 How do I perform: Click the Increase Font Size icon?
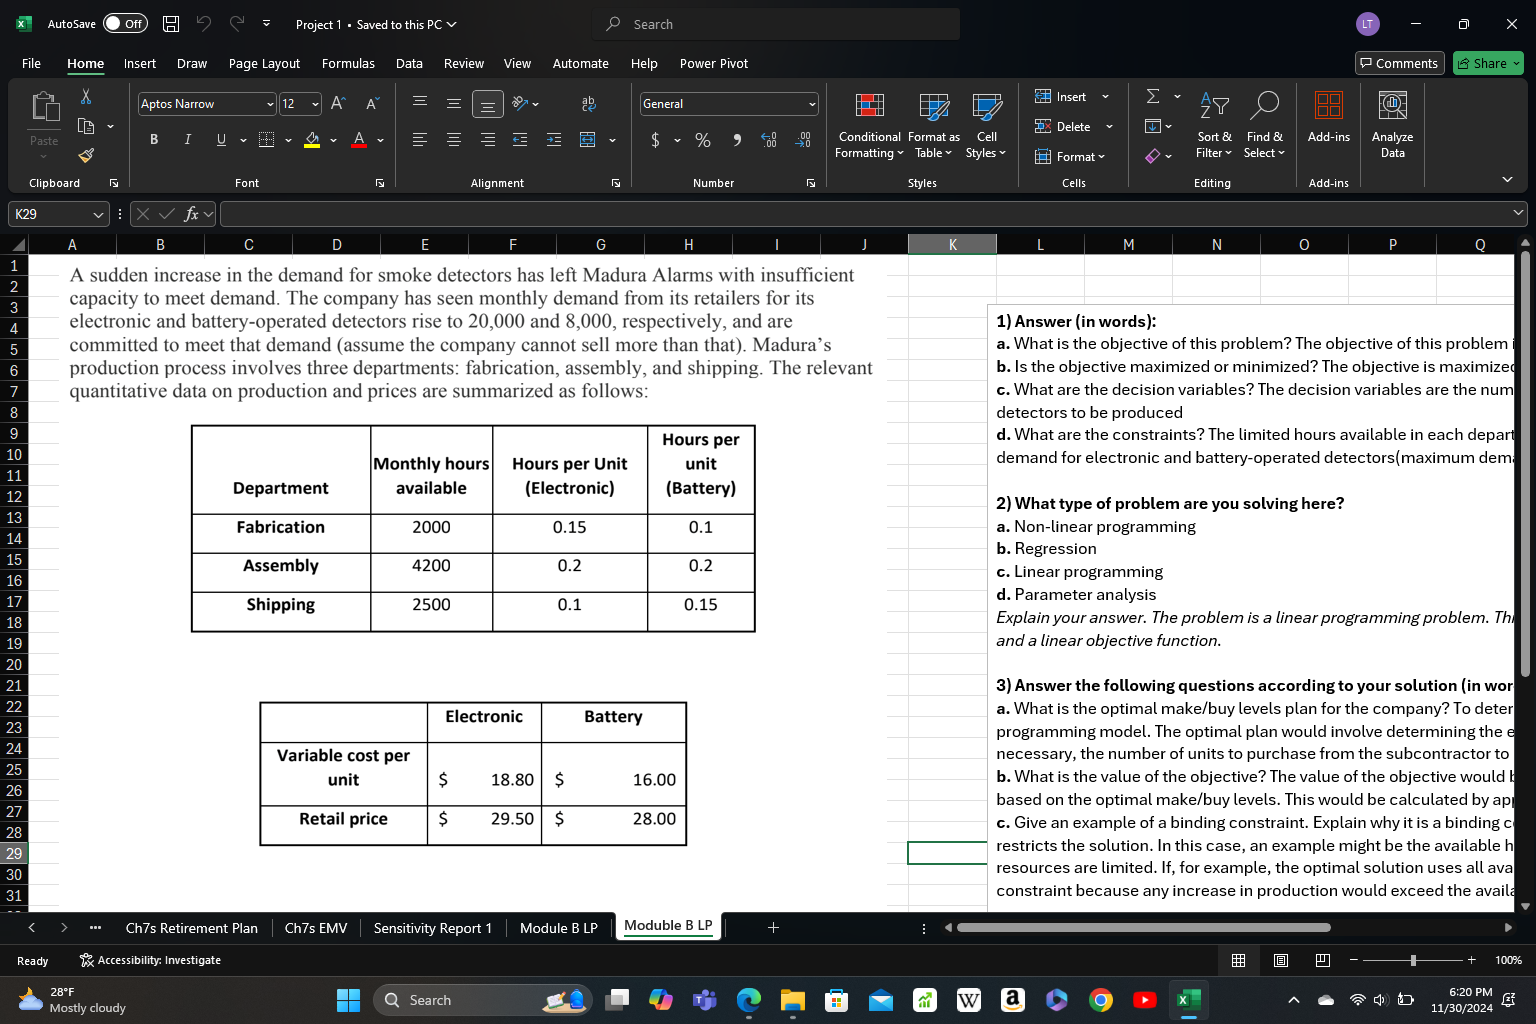click(x=338, y=104)
